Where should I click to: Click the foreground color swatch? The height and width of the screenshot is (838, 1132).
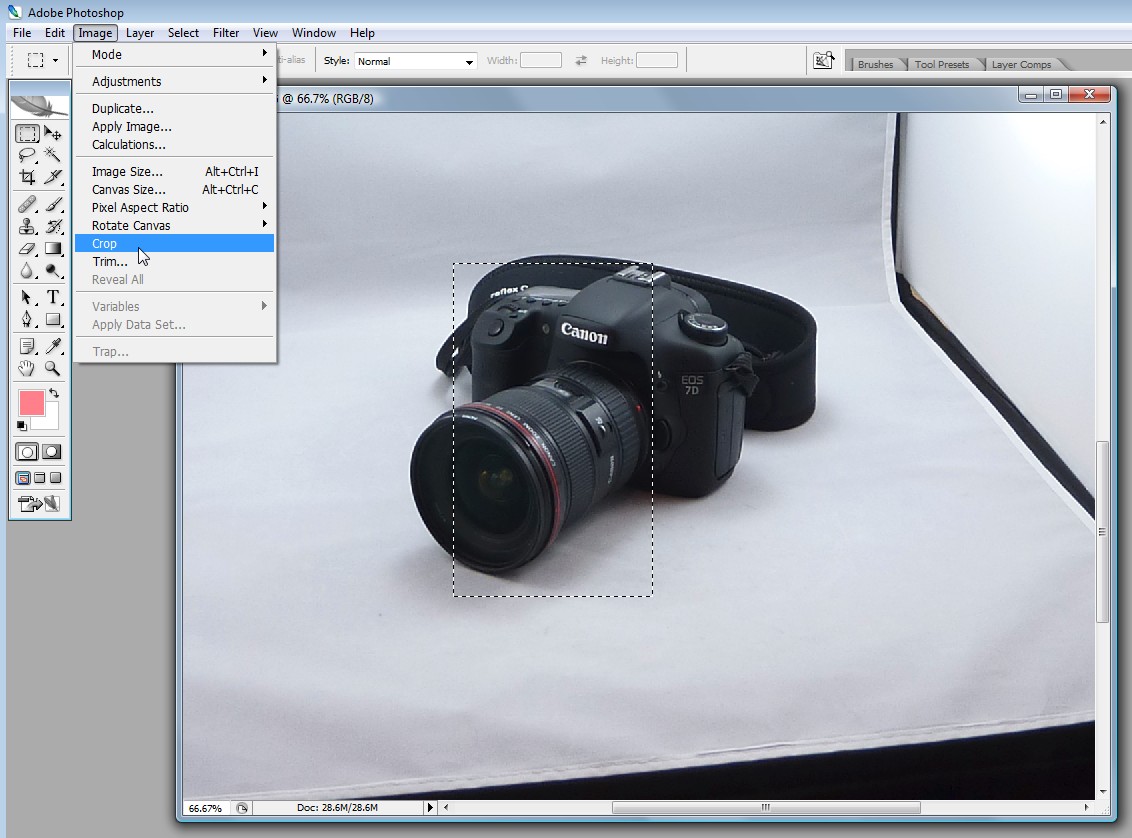31,403
